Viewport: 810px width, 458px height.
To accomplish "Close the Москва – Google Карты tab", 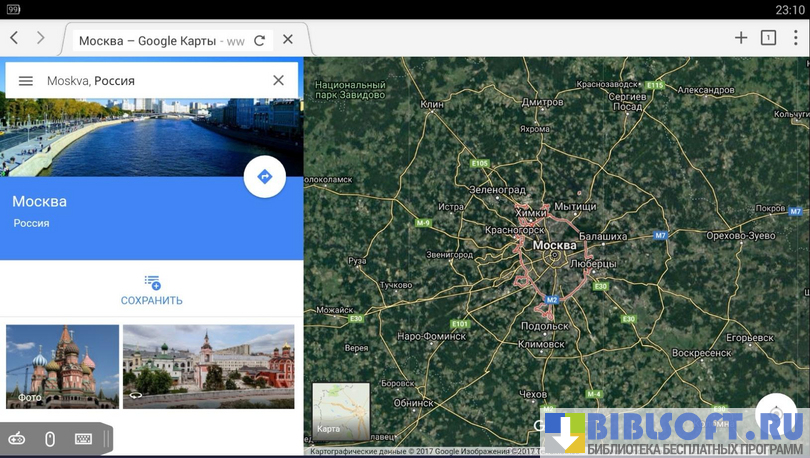I will click(x=288, y=40).
